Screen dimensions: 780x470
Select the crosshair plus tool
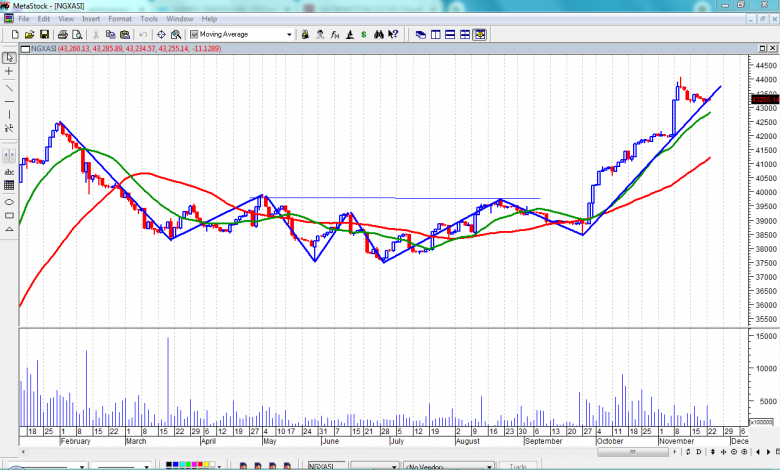9,72
